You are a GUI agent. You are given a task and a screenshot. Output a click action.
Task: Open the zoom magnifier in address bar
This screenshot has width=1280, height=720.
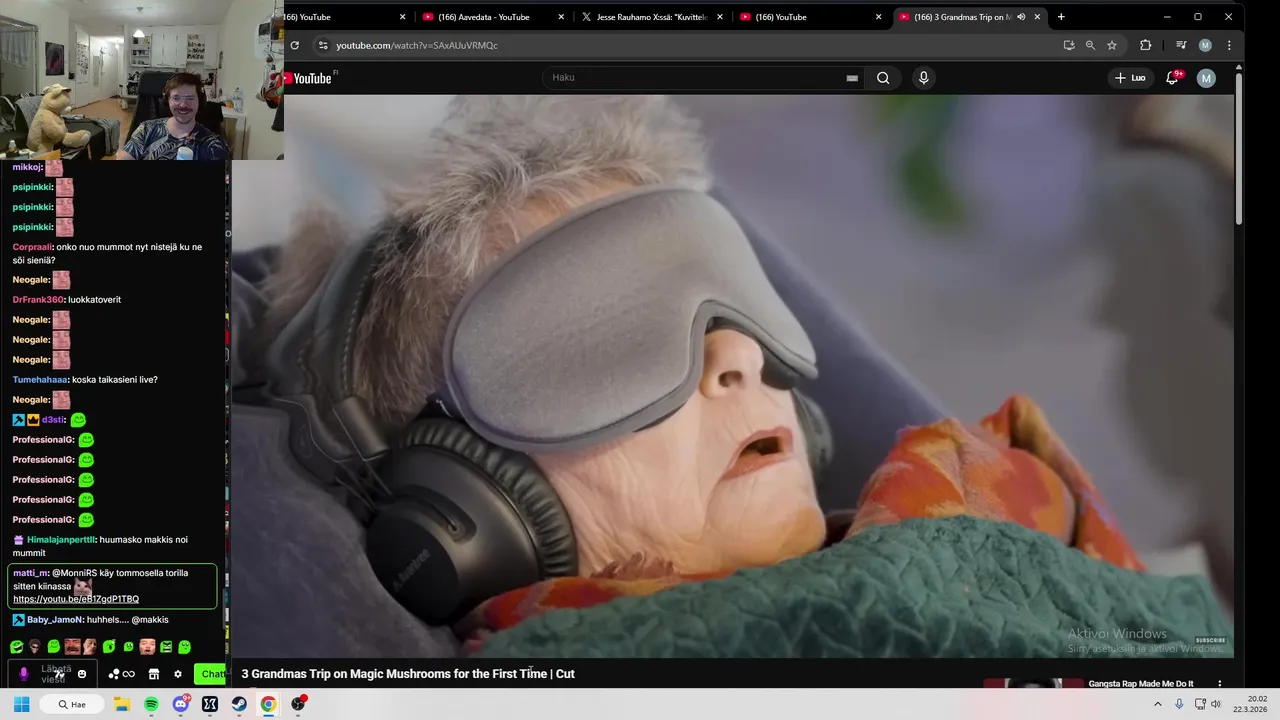pyautogui.click(x=1090, y=45)
